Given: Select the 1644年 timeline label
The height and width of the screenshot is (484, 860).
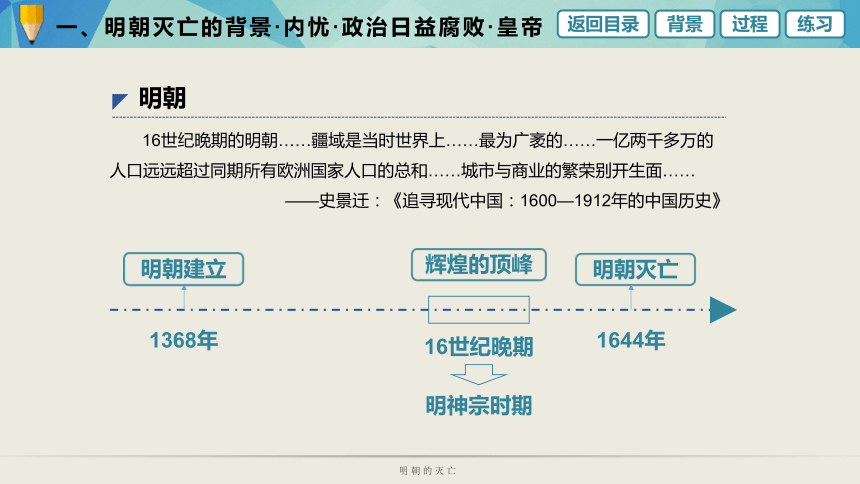Looking at the screenshot, I should (x=631, y=340).
